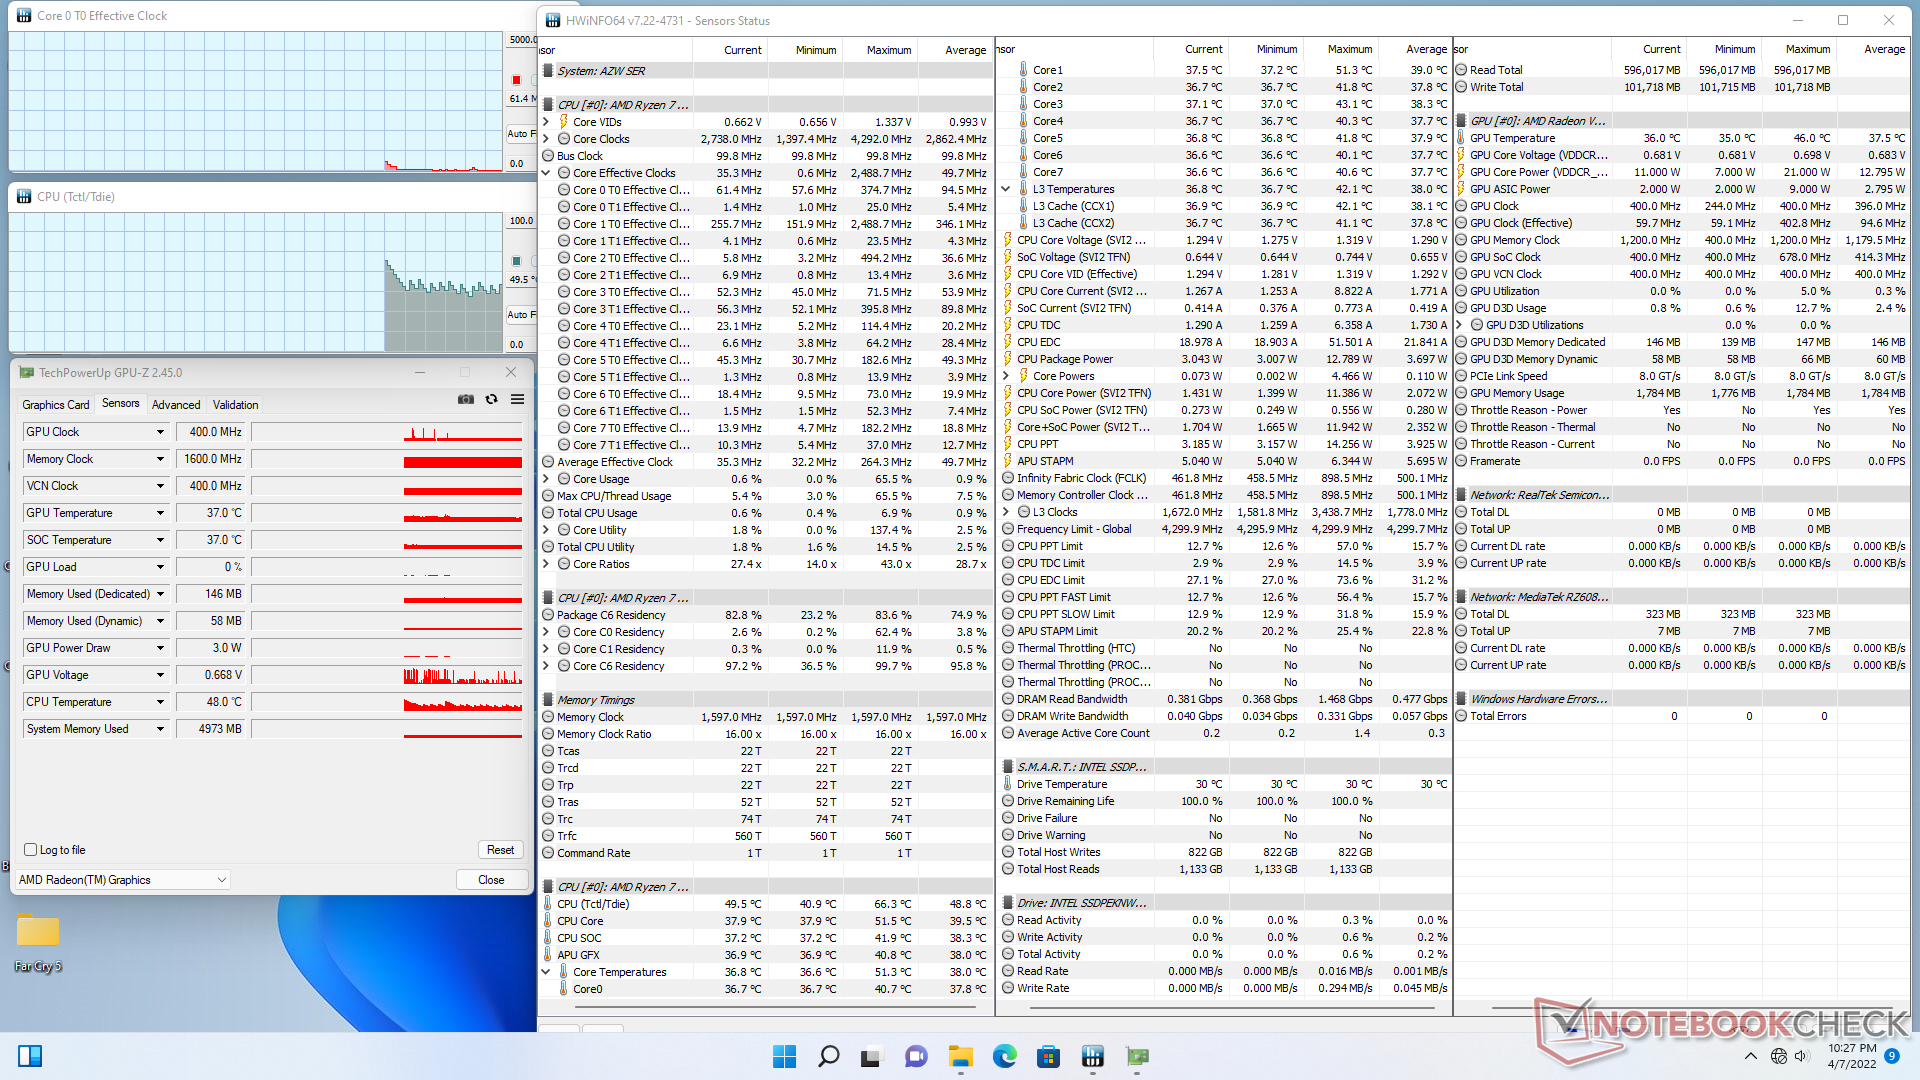This screenshot has width=1920, height=1080.
Task: Open GPU Clock sensor dropdown in GPU-Z
Action: (160, 432)
